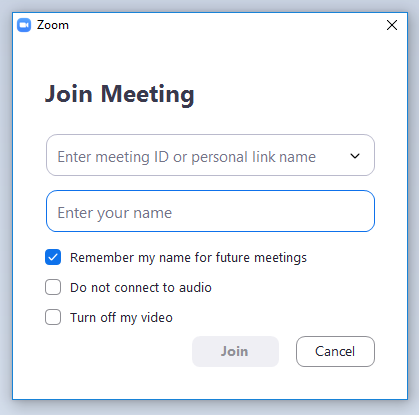Click the 'Remember my name for future meetings' label

tap(188, 258)
